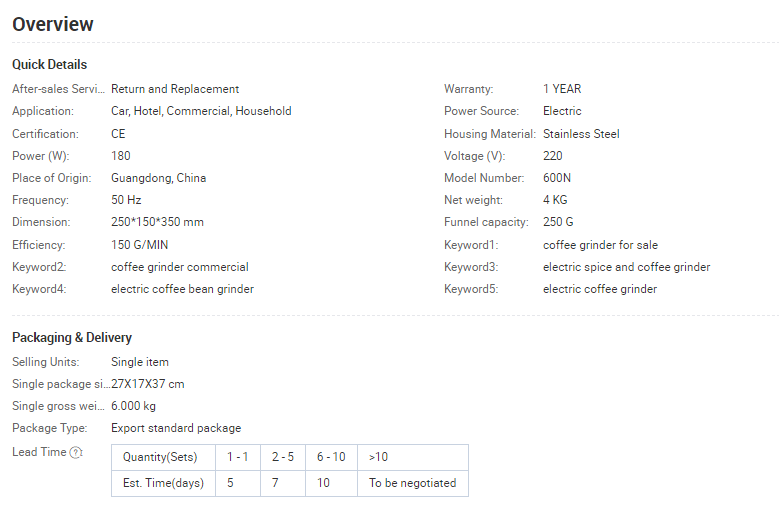Click the 'electric coffee bean grinder' keyword
This screenshot has width=779, height=514.
click(182, 289)
